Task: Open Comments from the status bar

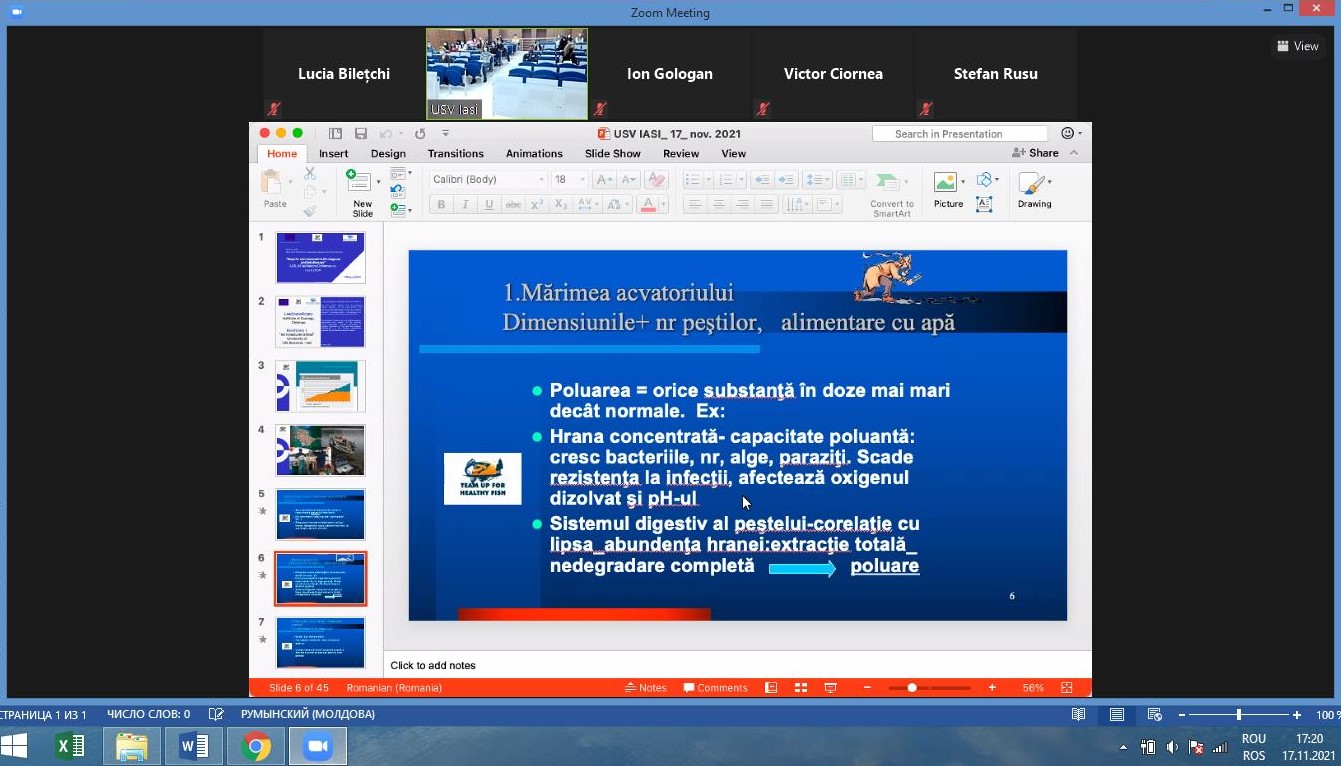Action: tap(715, 688)
